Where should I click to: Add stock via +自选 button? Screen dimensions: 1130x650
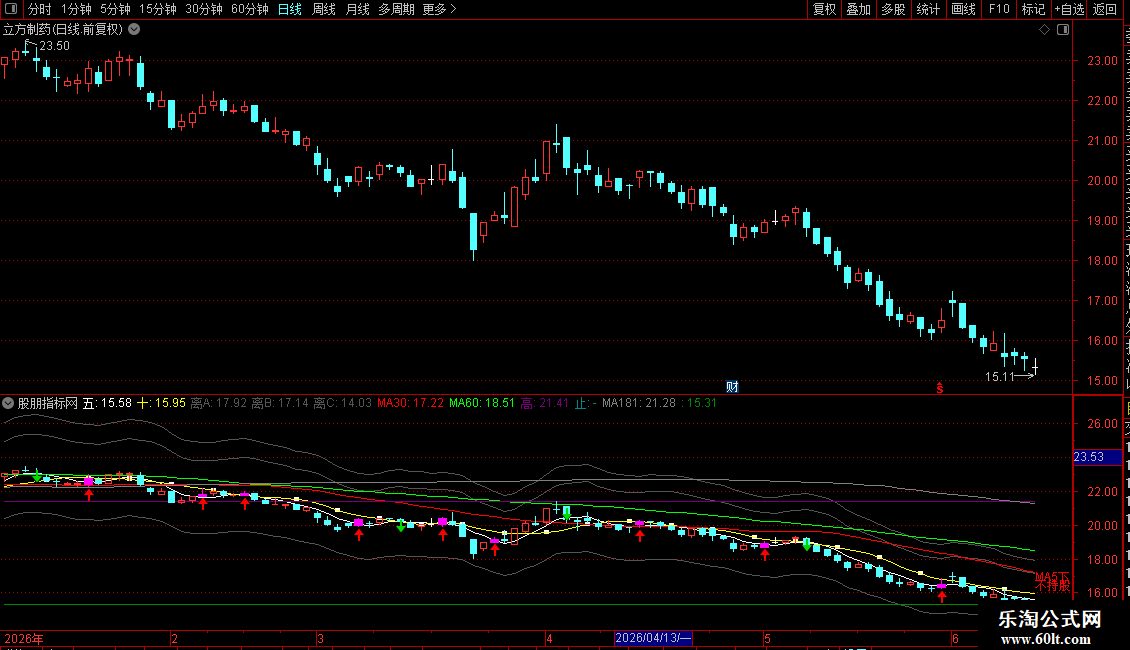pyautogui.click(x=1069, y=9)
